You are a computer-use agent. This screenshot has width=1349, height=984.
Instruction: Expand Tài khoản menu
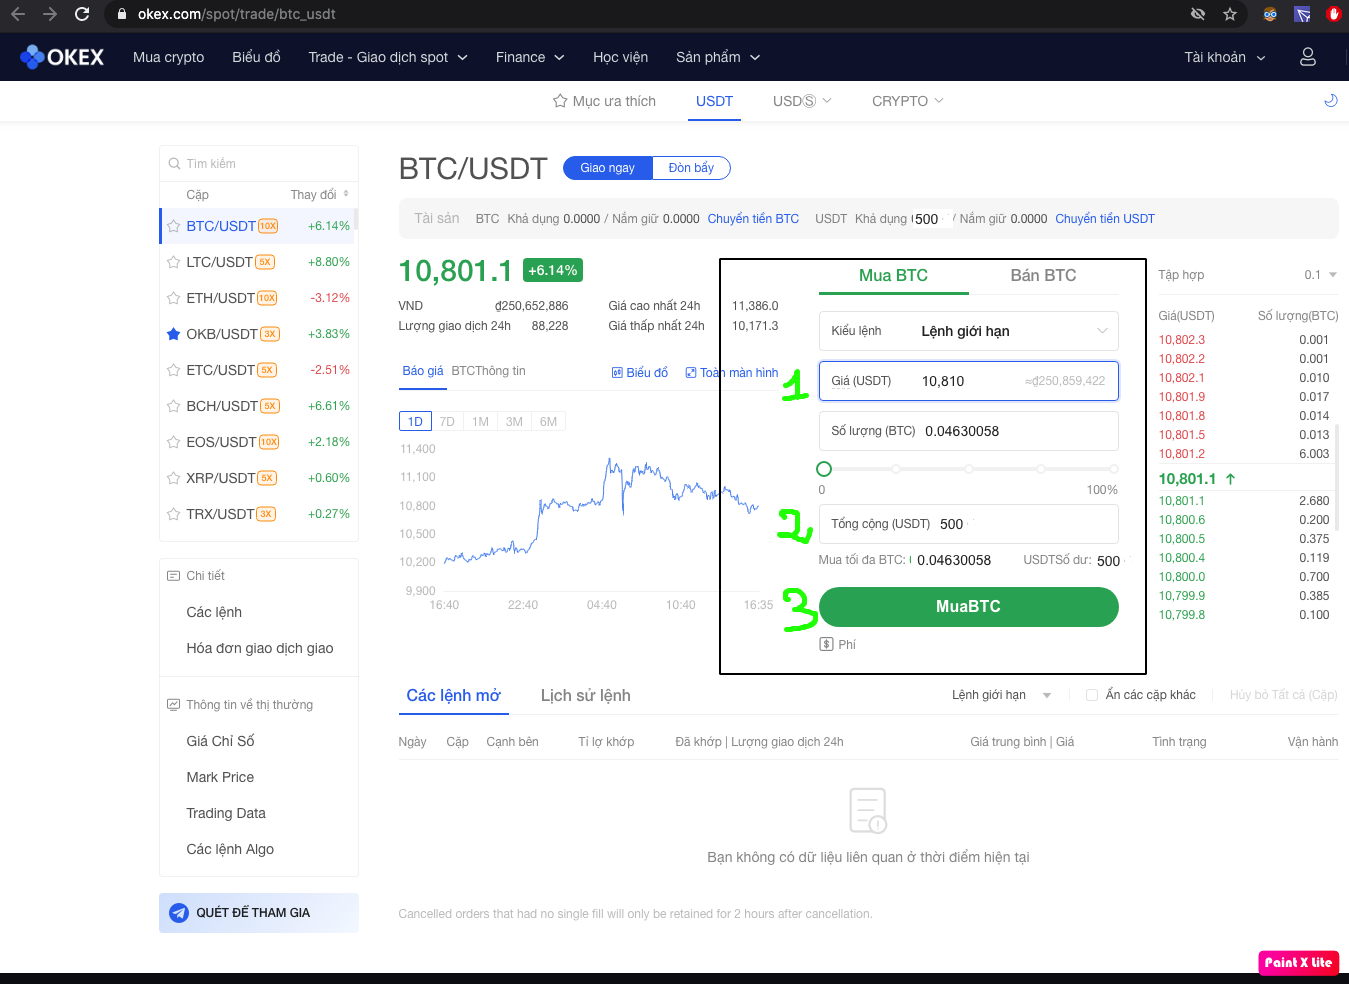point(1225,57)
